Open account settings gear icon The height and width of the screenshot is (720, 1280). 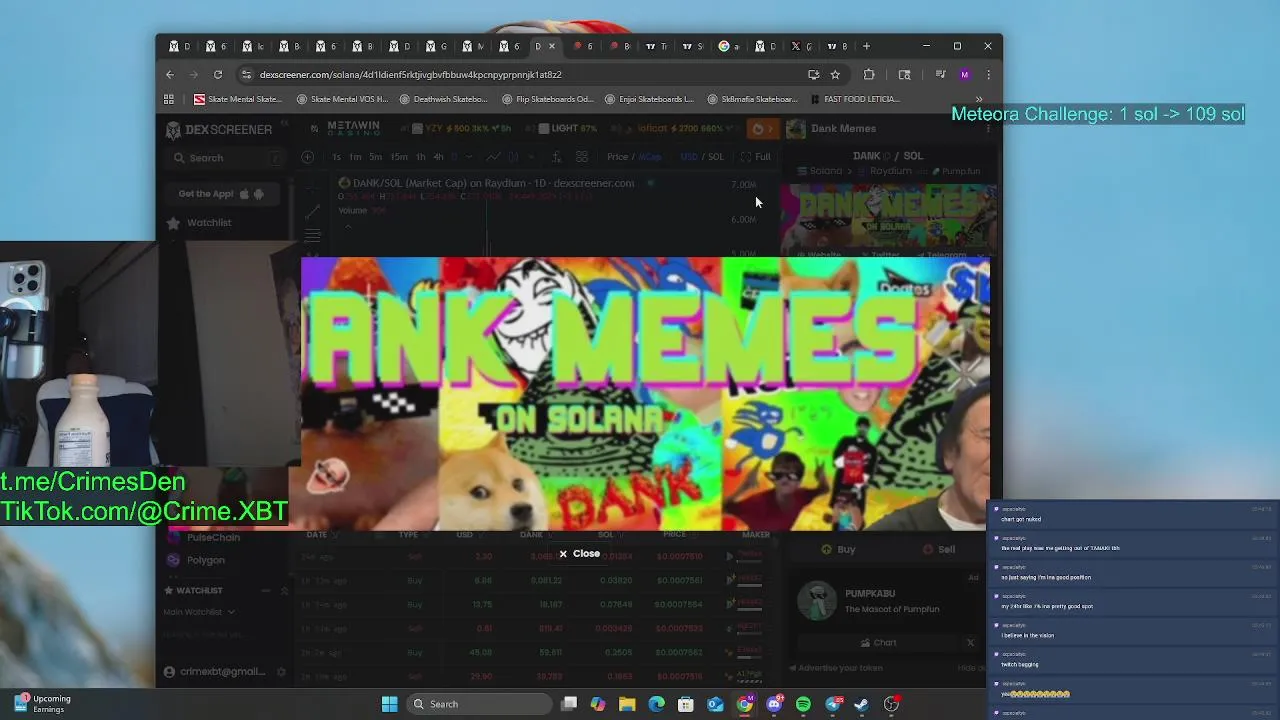(x=281, y=672)
